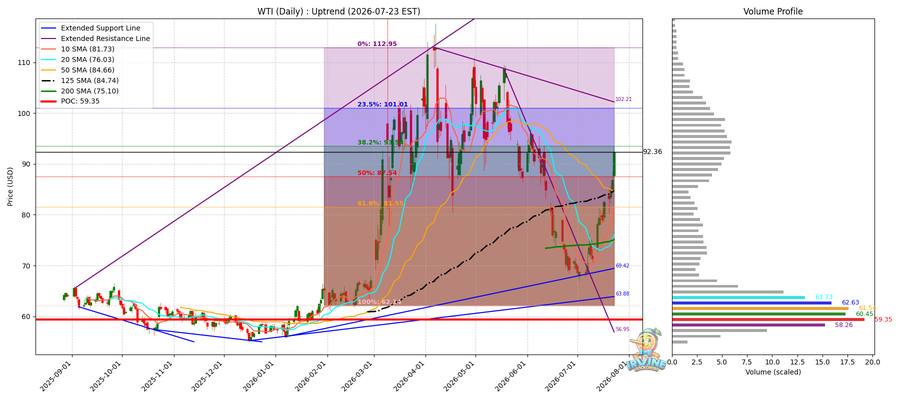Click the green "60.45" volume profile label
This screenshot has height=400, width=900.
[x=864, y=314]
